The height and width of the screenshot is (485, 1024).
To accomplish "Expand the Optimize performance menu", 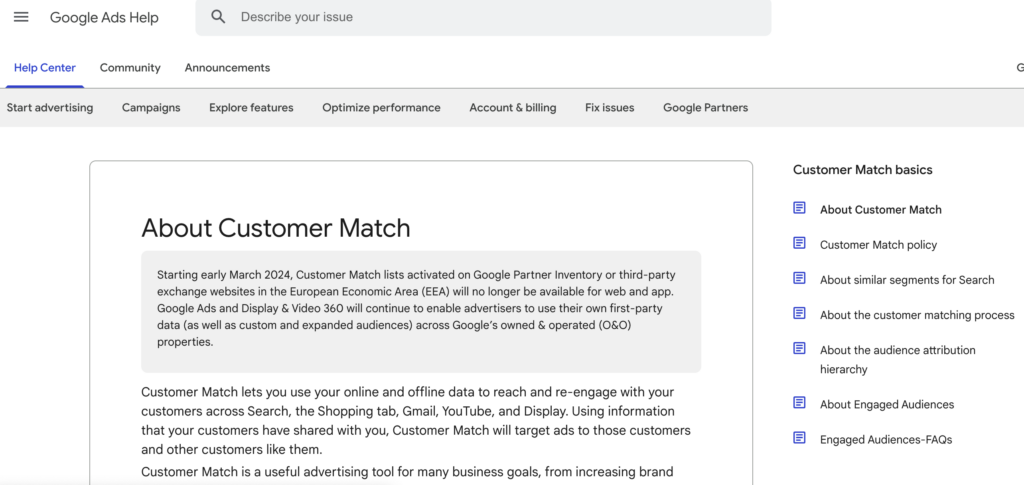I will (381, 108).
